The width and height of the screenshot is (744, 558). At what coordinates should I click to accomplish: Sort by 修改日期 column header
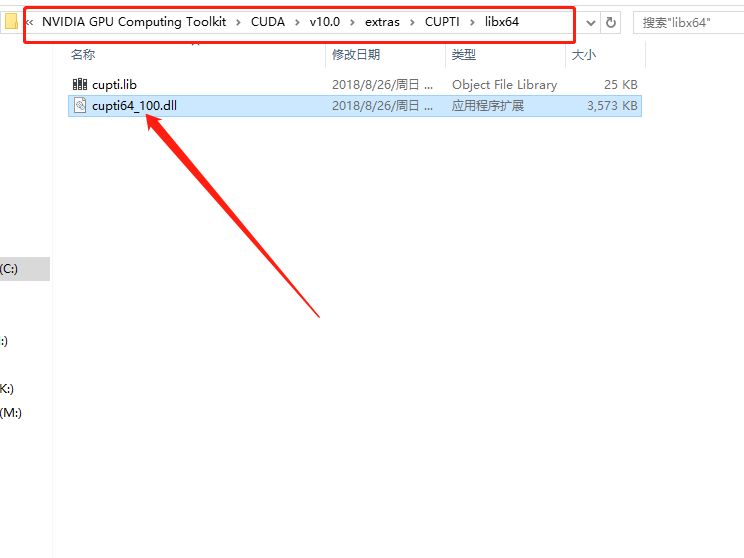[x=357, y=55]
